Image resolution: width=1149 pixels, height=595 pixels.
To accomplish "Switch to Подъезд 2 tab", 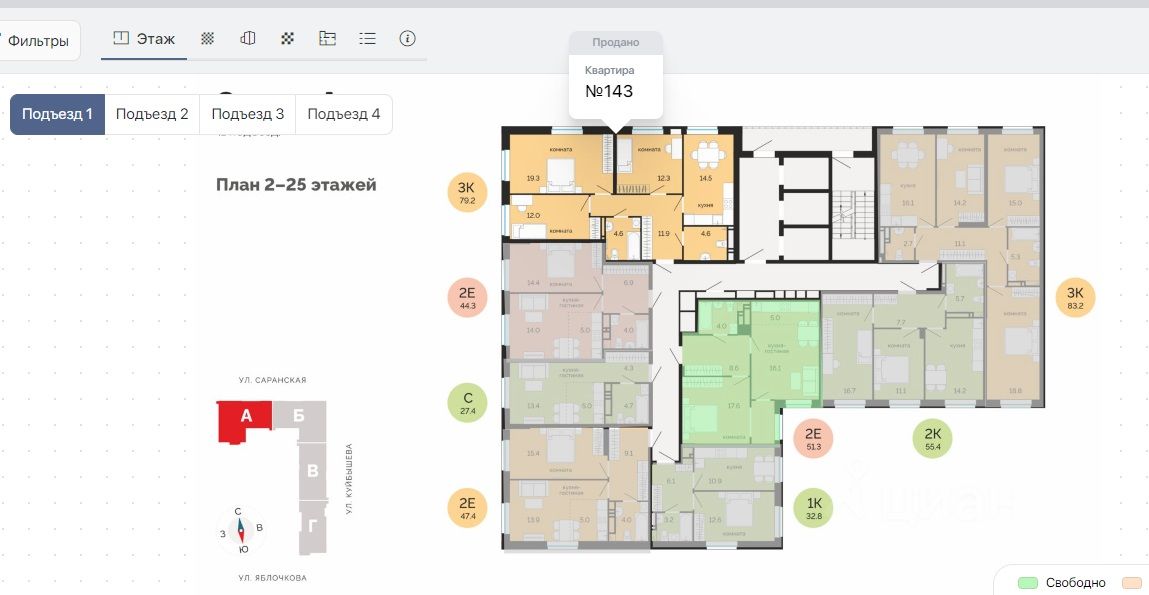I will (152, 114).
